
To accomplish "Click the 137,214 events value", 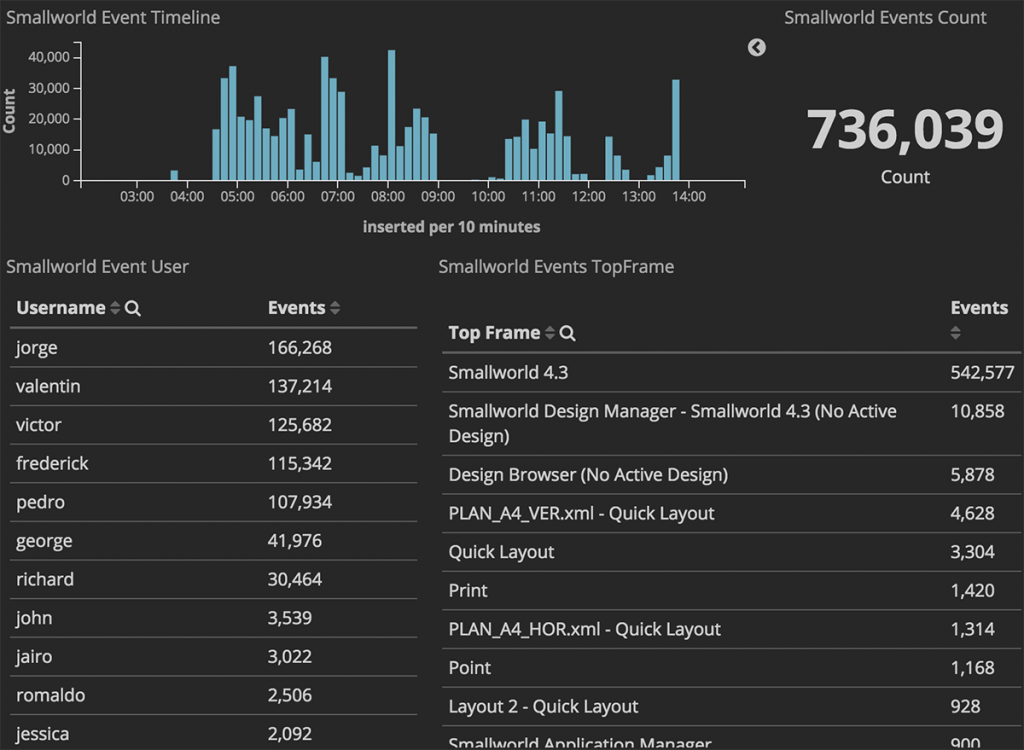I will pyautogui.click(x=300, y=386).
